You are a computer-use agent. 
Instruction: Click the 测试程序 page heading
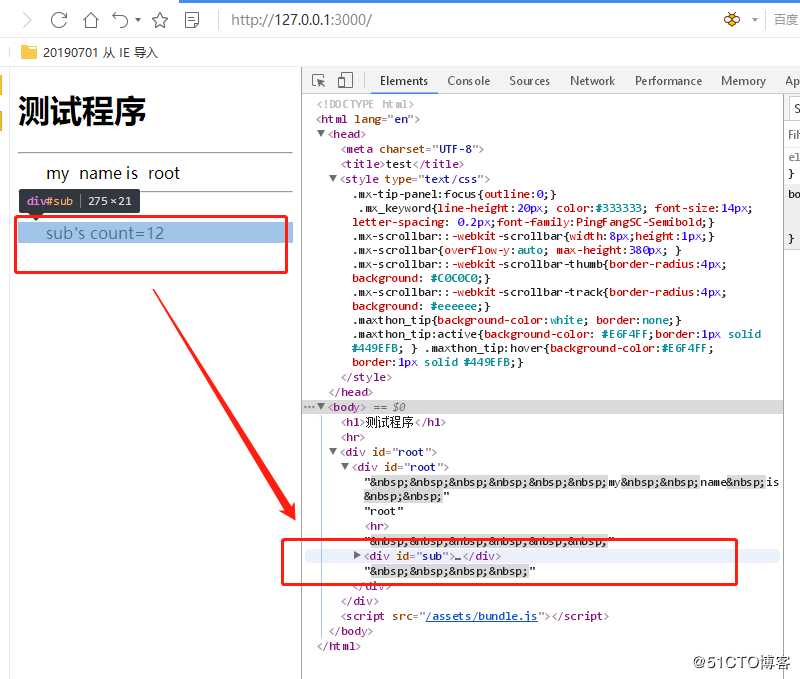click(82, 111)
